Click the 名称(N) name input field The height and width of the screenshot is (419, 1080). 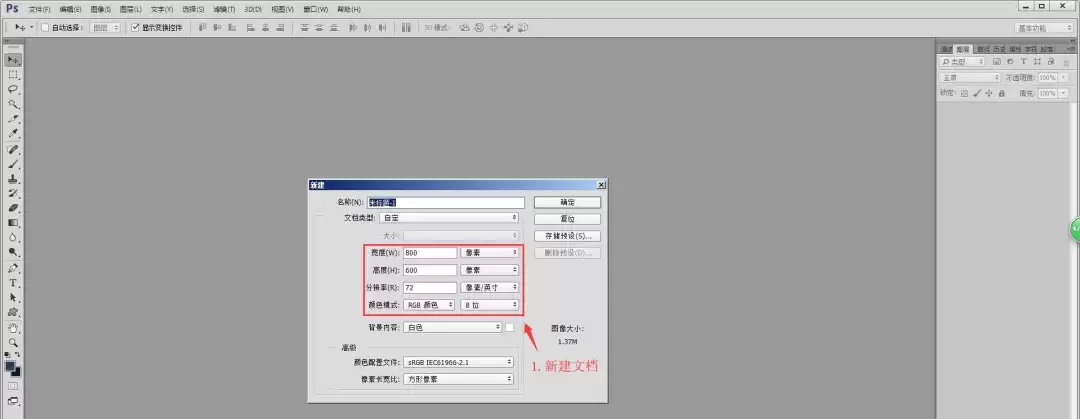pos(446,203)
